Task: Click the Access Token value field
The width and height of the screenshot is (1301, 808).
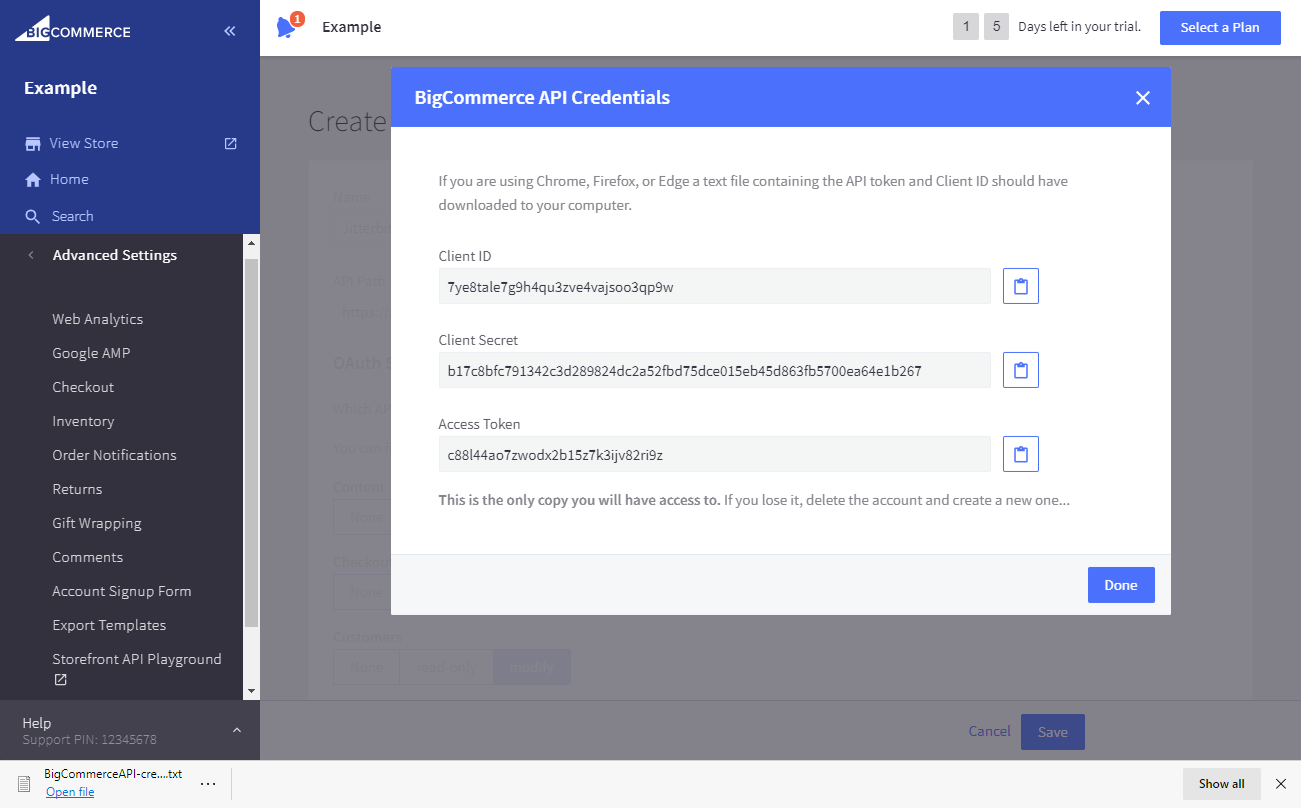Action: [x=714, y=454]
